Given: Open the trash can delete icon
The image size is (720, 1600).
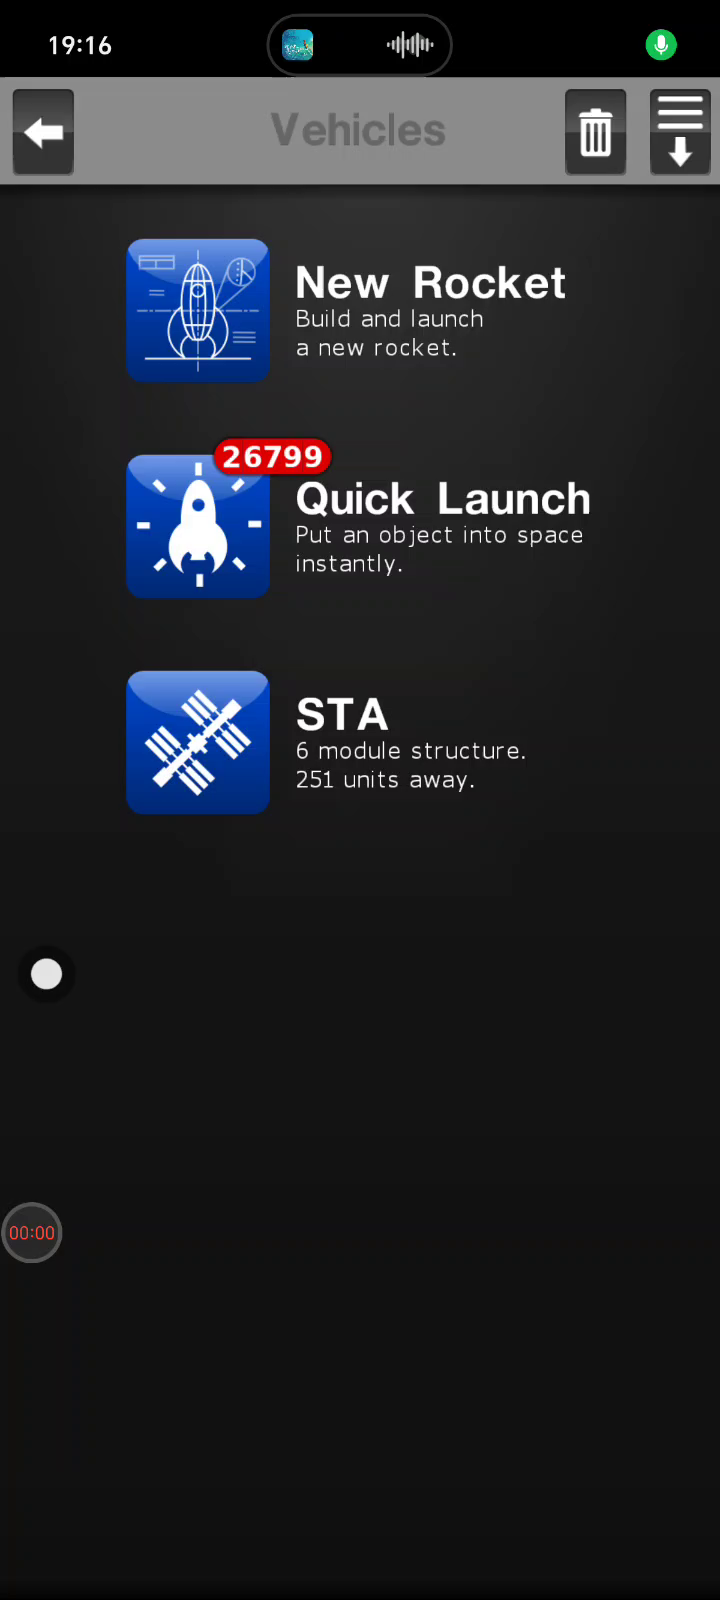Looking at the screenshot, I should point(596,132).
